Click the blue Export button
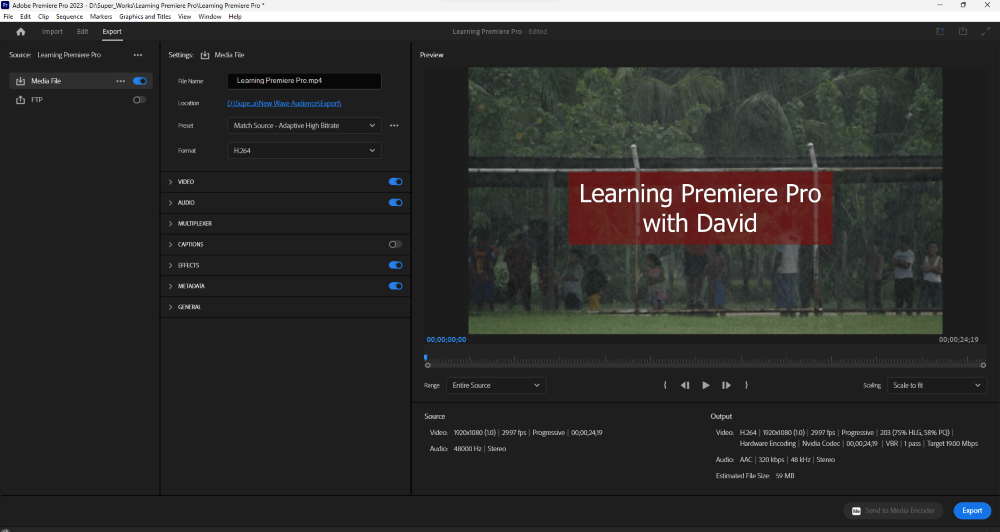Viewport: 1000px width, 532px height. (x=972, y=510)
